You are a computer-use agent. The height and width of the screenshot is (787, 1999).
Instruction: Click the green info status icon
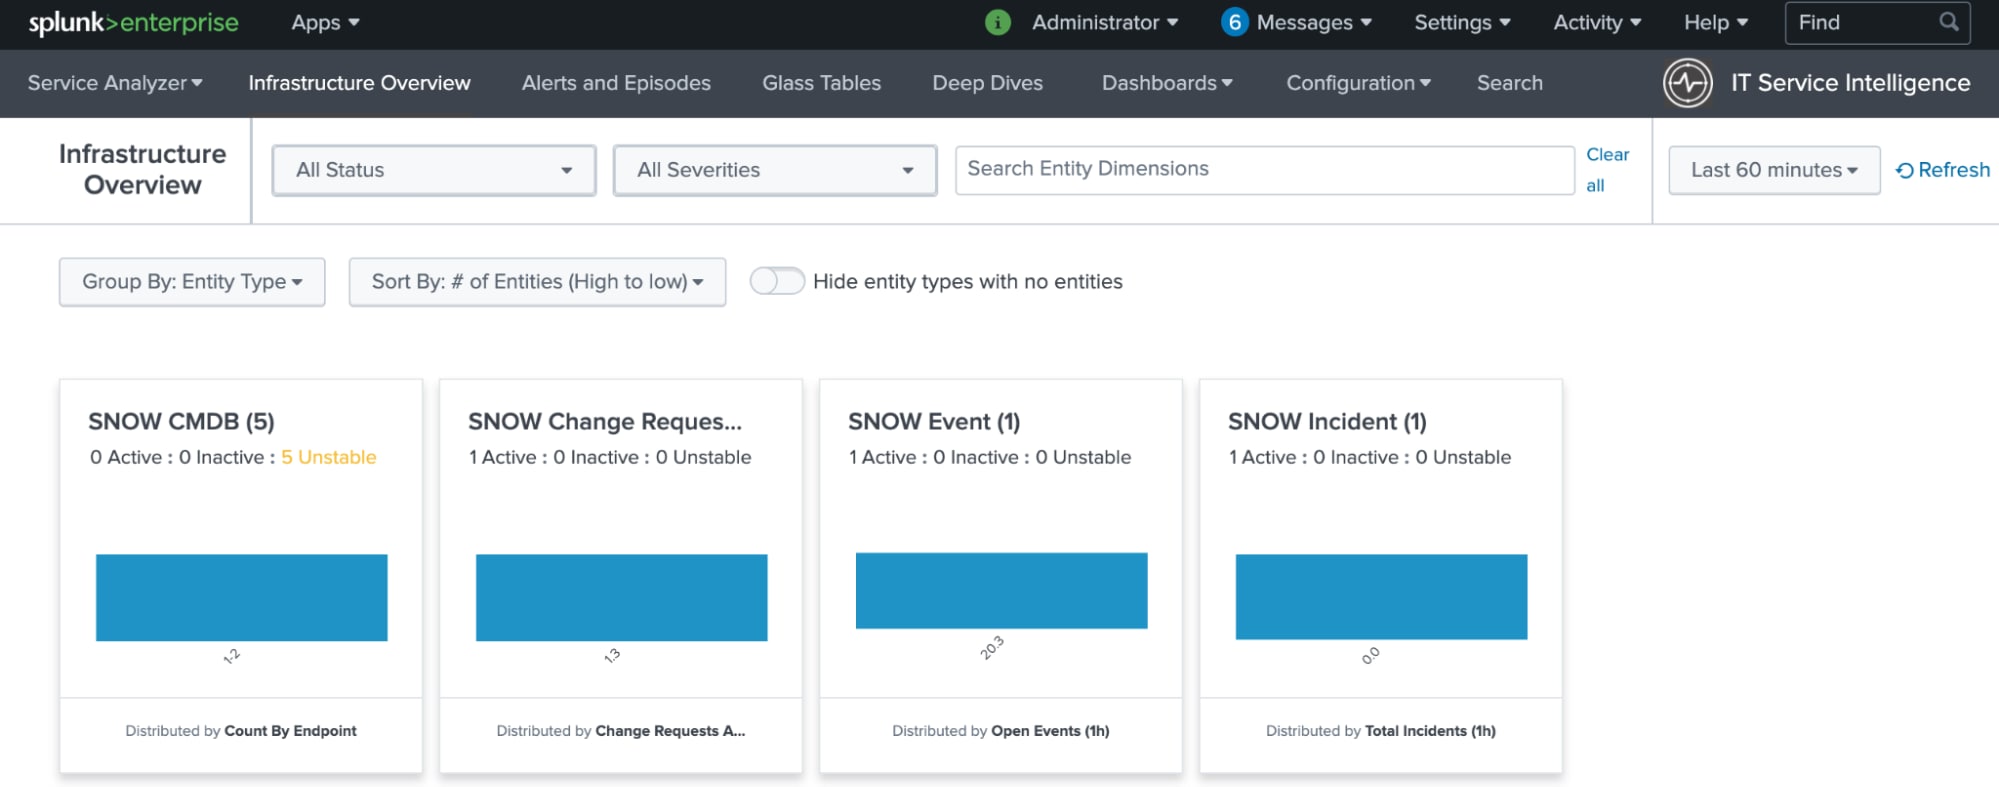[x=997, y=22]
